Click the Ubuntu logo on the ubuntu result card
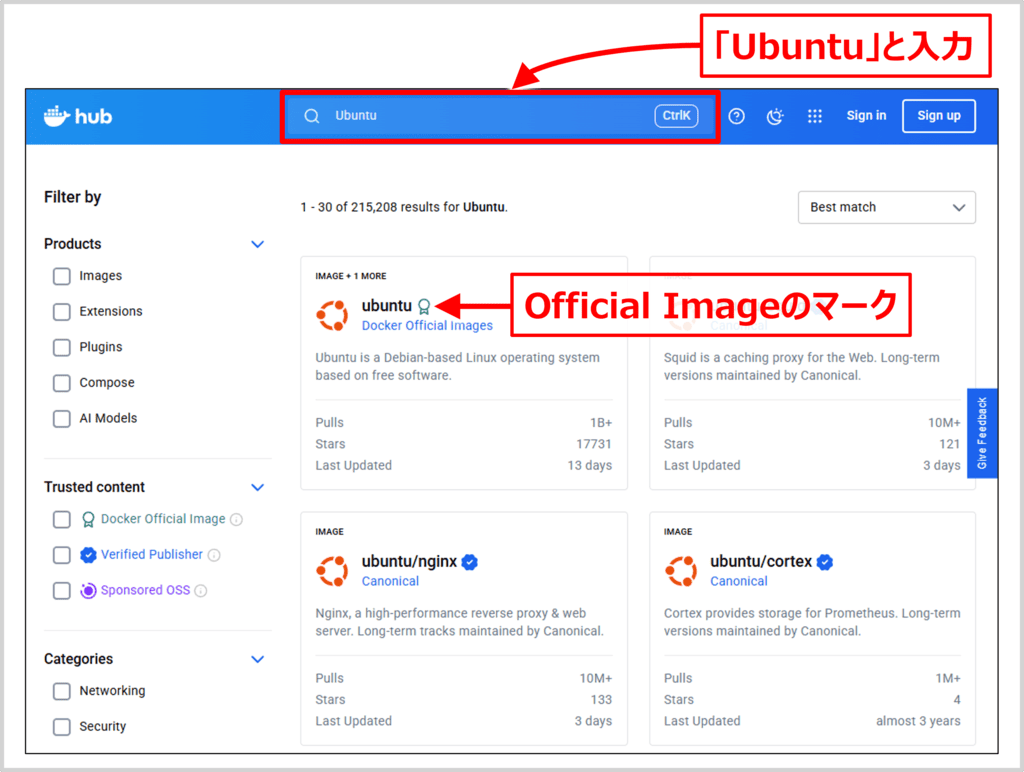Screen dimensions: 1024x772 [x=332, y=314]
